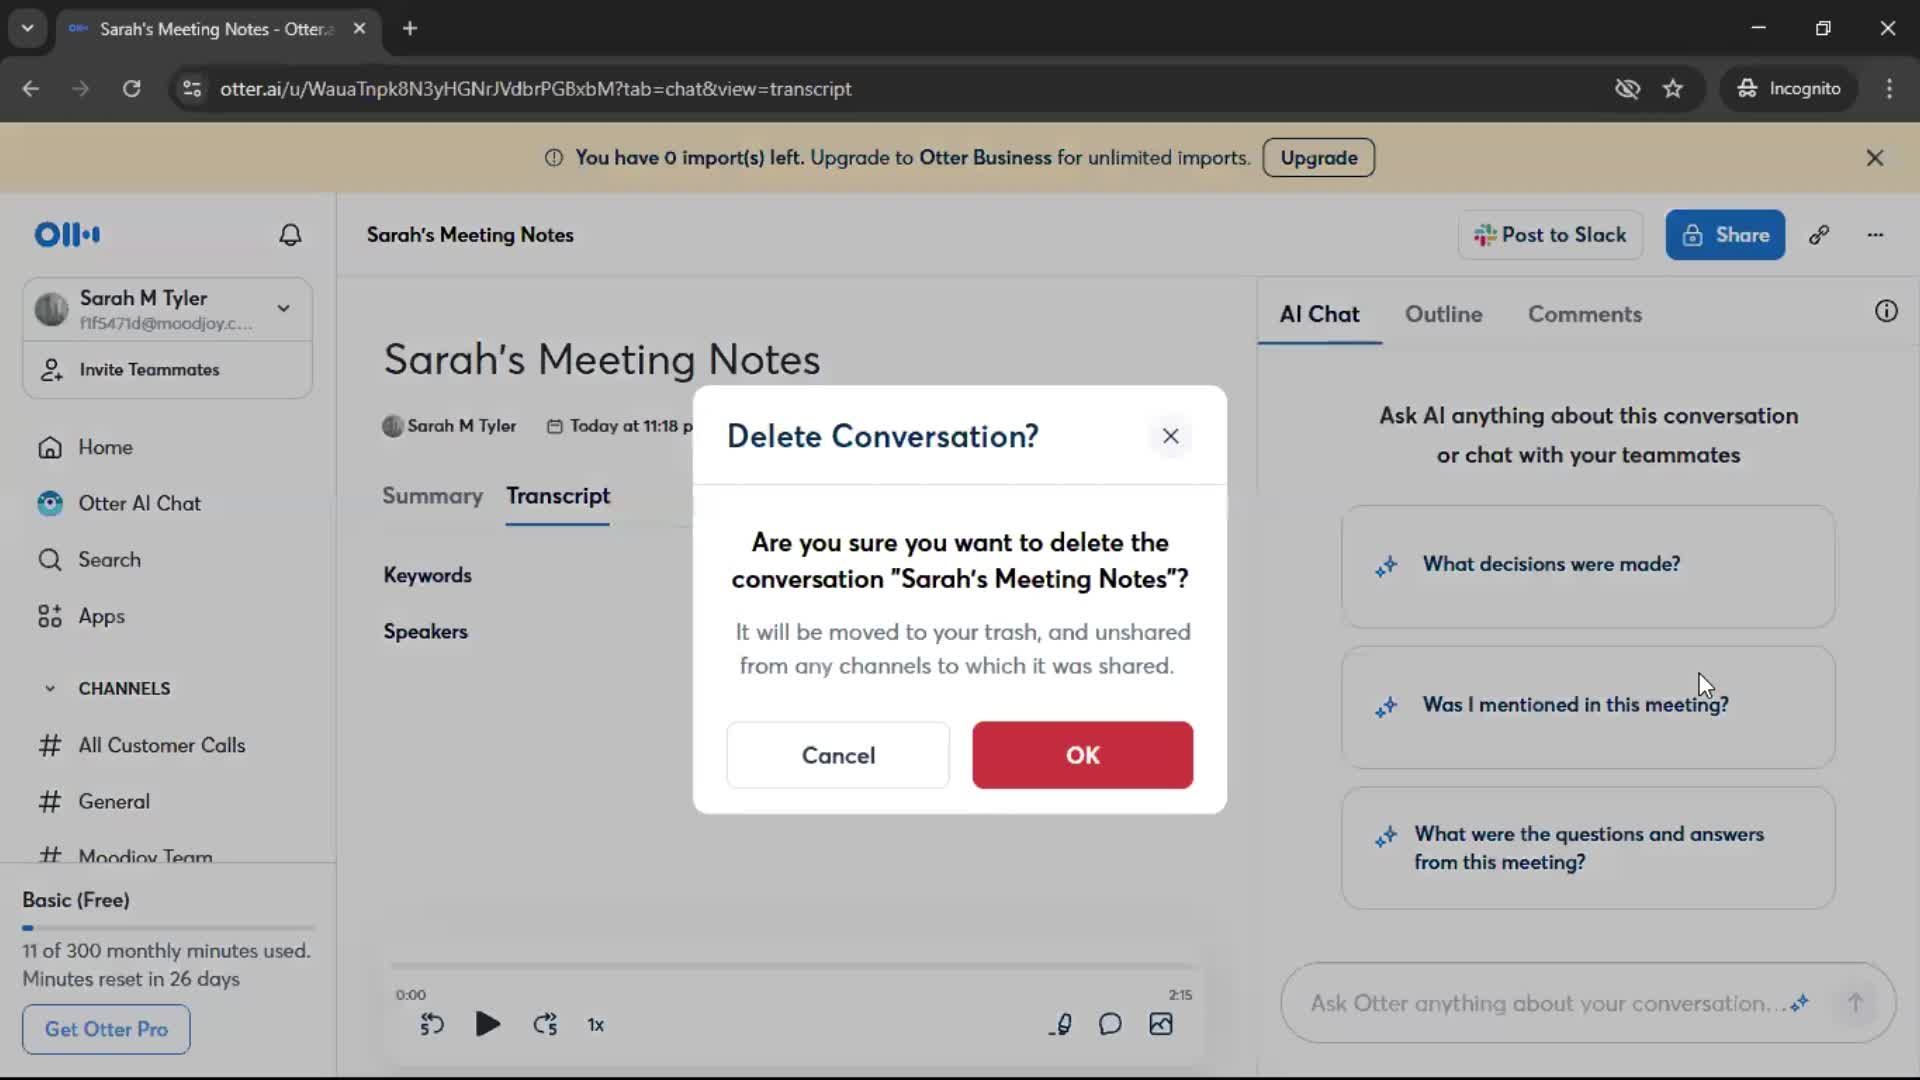Ask 'What decisions were made?' suggestion

tap(1588, 566)
